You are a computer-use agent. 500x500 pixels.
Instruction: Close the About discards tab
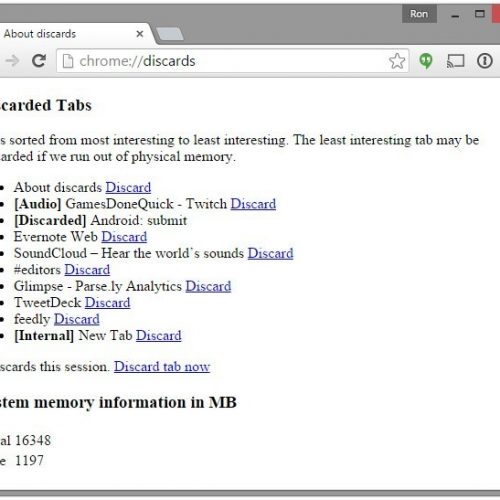tap(140, 34)
